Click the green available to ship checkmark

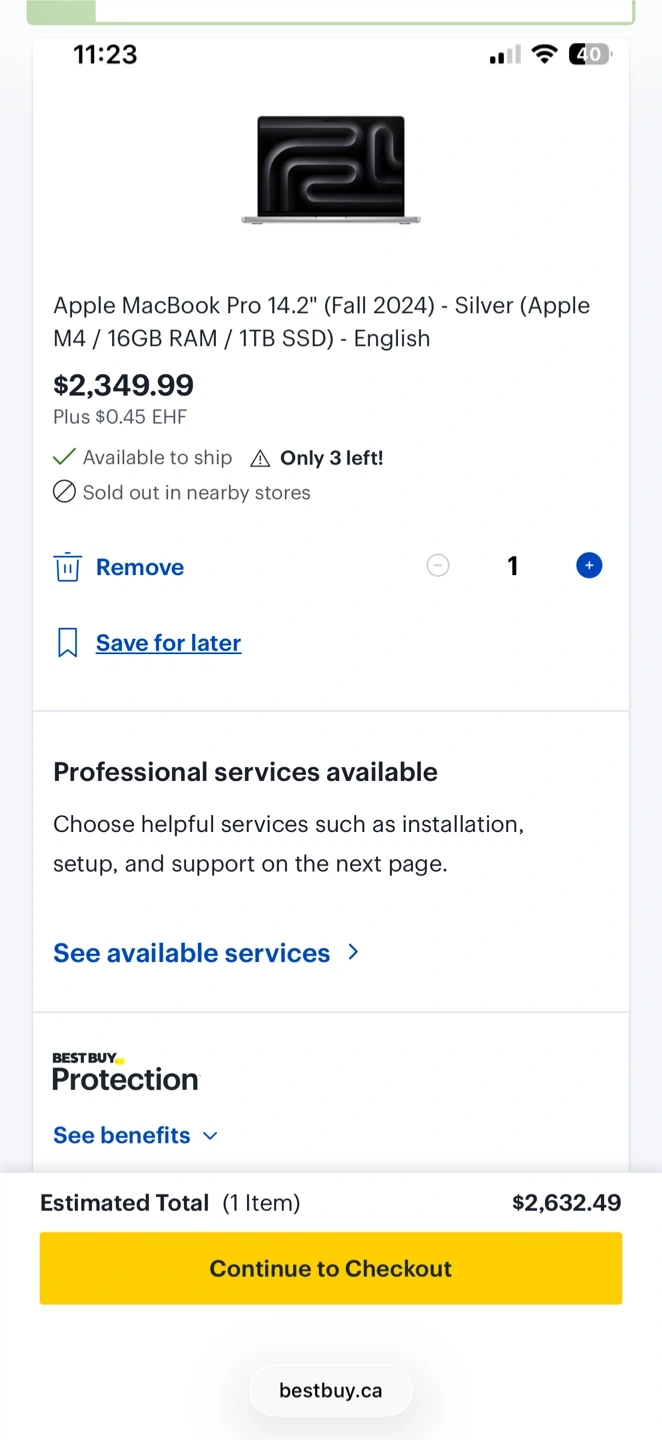tap(64, 457)
